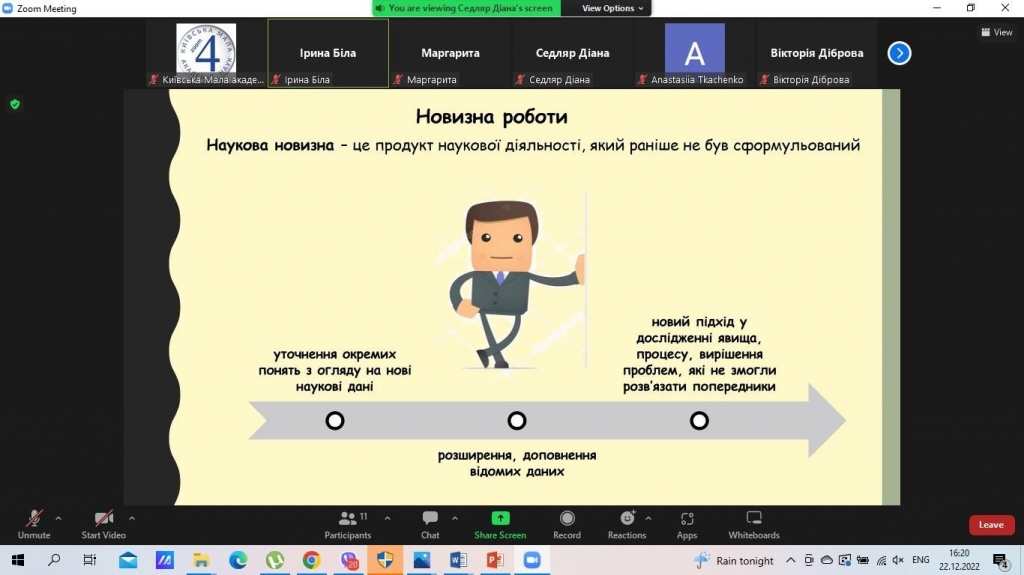Open the View Options dropdown
Screen dimensions: 1024x575
click(612, 8)
